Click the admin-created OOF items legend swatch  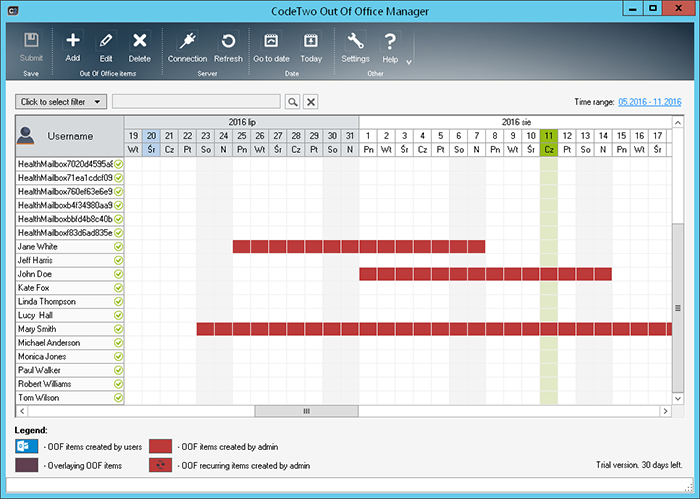click(x=160, y=446)
